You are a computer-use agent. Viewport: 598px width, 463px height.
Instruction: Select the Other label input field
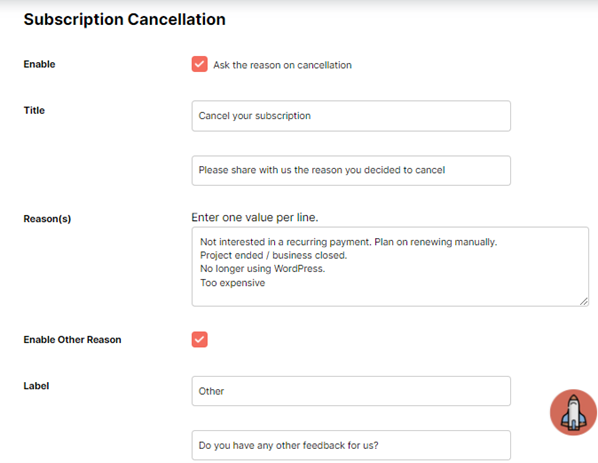[x=351, y=391]
